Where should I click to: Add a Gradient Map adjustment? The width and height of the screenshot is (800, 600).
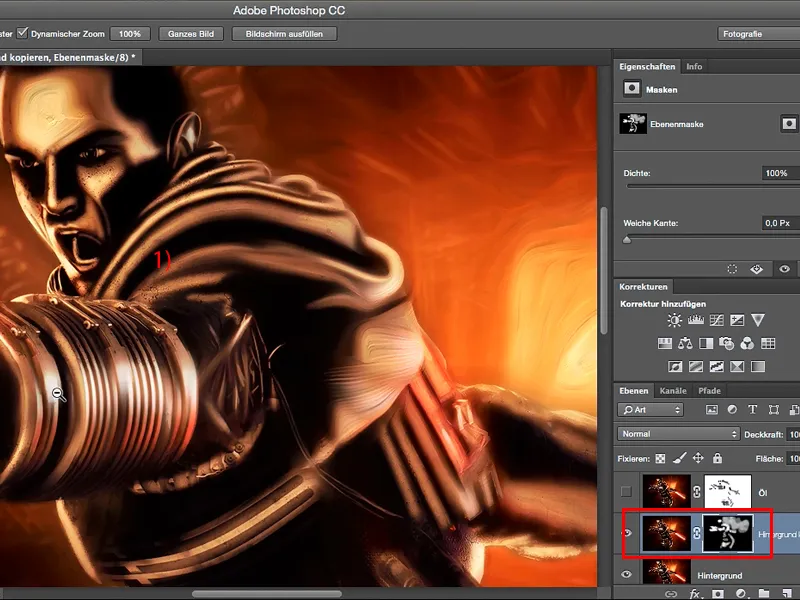click(758, 366)
